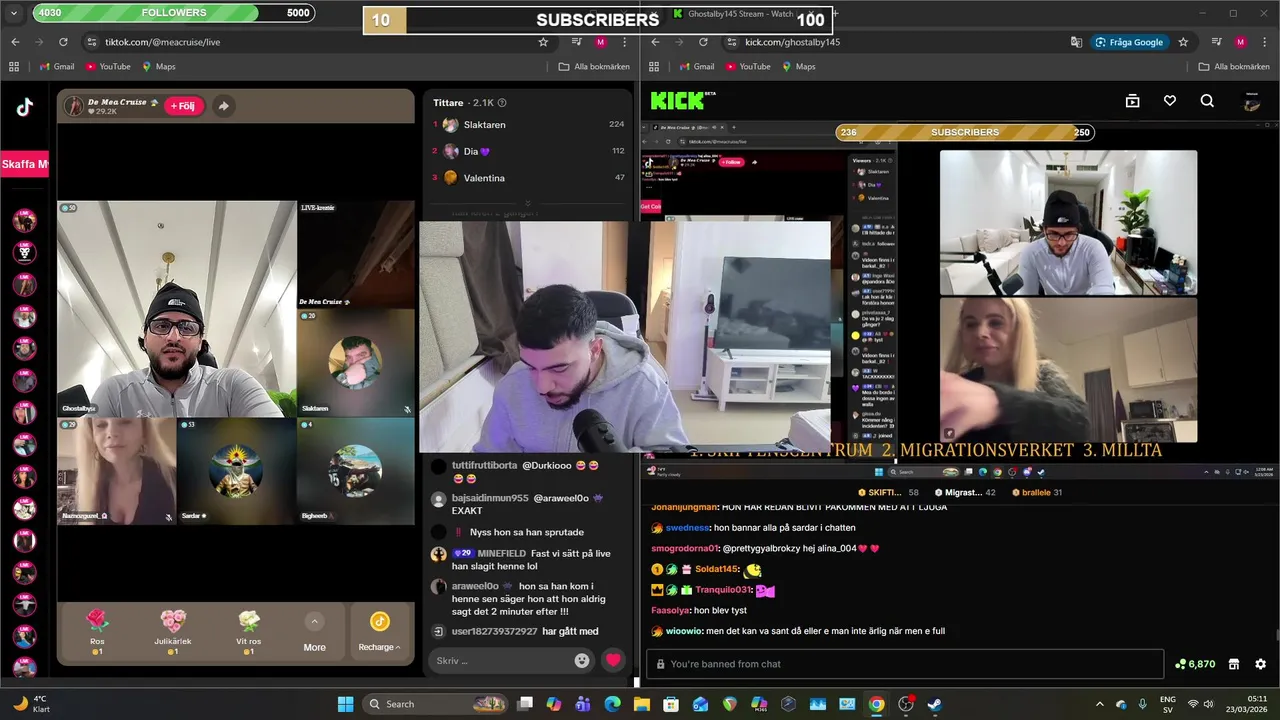Click the taskbar Search box
Screen dimensions: 1280x720
[x=436, y=704]
